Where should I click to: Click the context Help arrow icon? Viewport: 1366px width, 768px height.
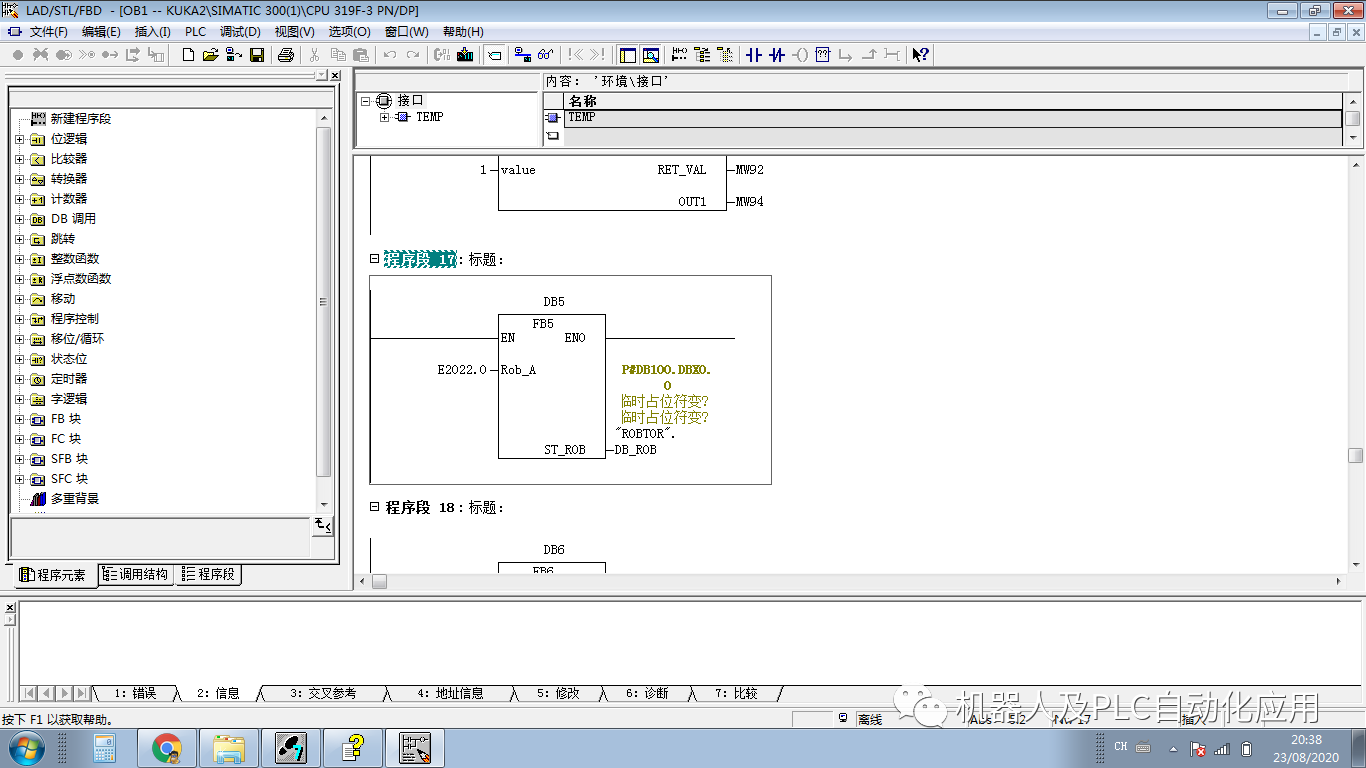tap(921, 55)
